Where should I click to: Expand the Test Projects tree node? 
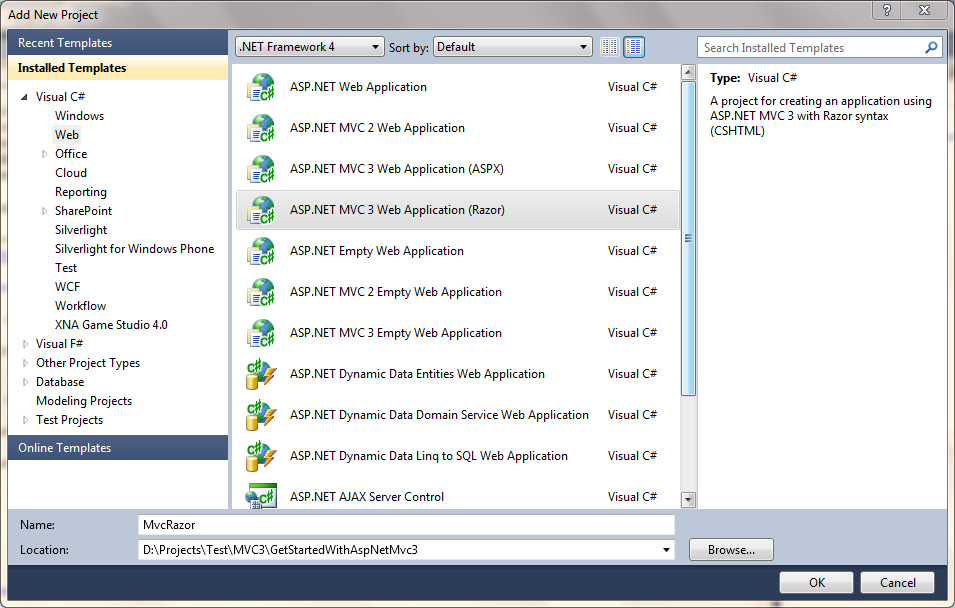point(25,420)
